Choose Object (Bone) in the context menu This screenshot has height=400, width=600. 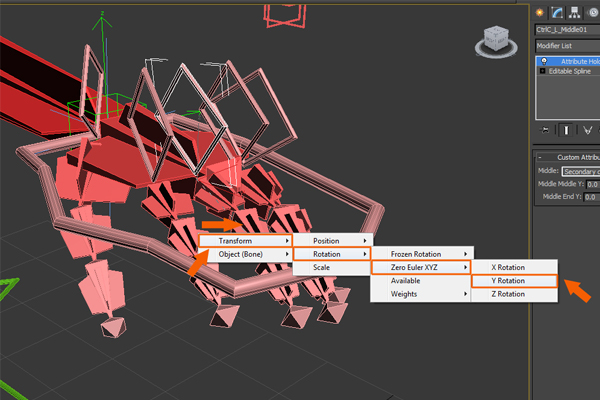coord(246,254)
